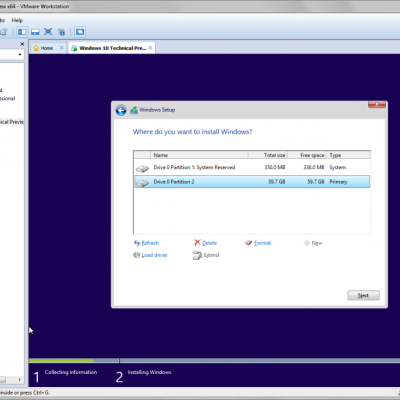Image resolution: width=400 pixels, height=400 pixels.
Task: Click the back arrow in Windows Setup
Action: pos(121,110)
